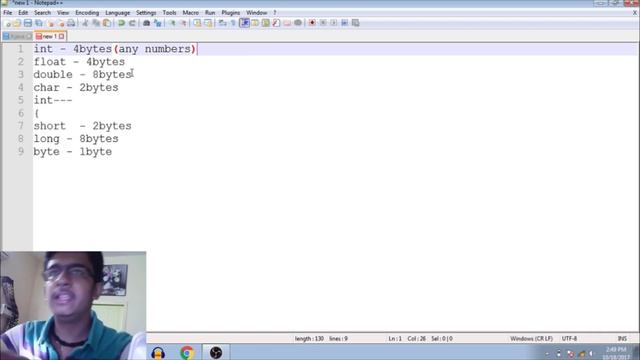
Task: Open the Window menu
Action: point(256,13)
